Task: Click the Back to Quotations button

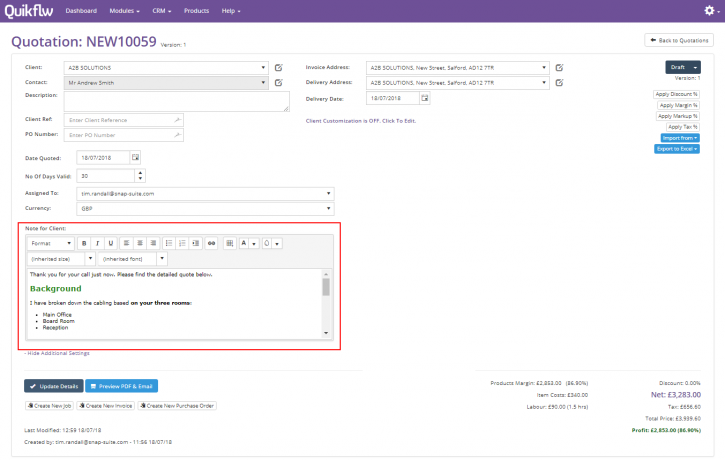Action: 679,40
